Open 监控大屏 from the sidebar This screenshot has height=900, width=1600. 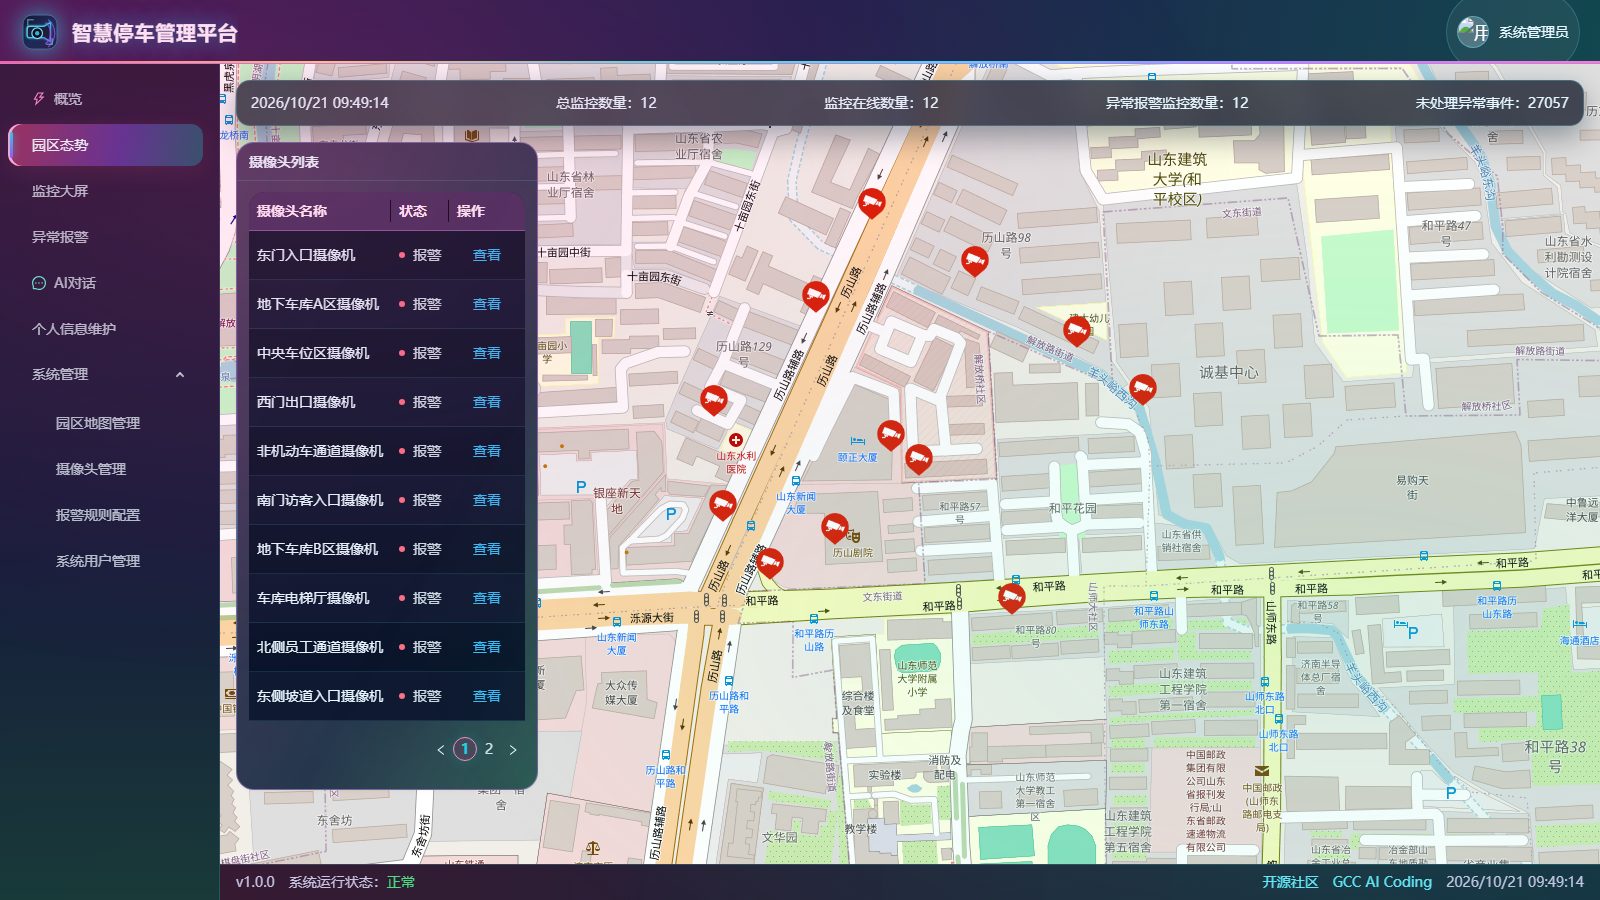click(106, 191)
